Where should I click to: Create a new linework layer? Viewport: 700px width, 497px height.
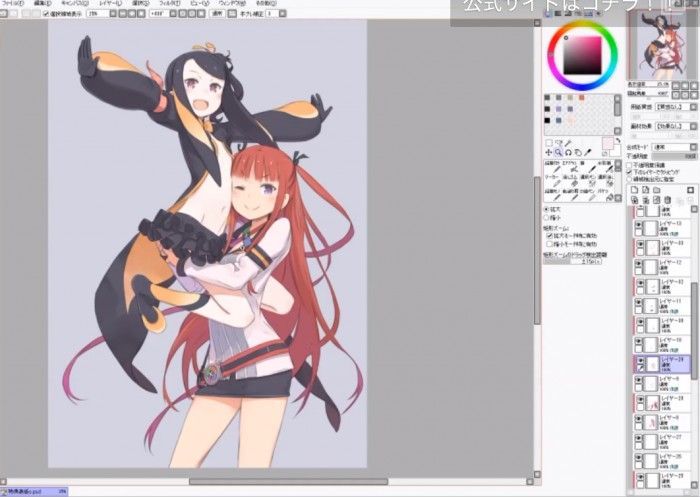pyautogui.click(x=646, y=190)
